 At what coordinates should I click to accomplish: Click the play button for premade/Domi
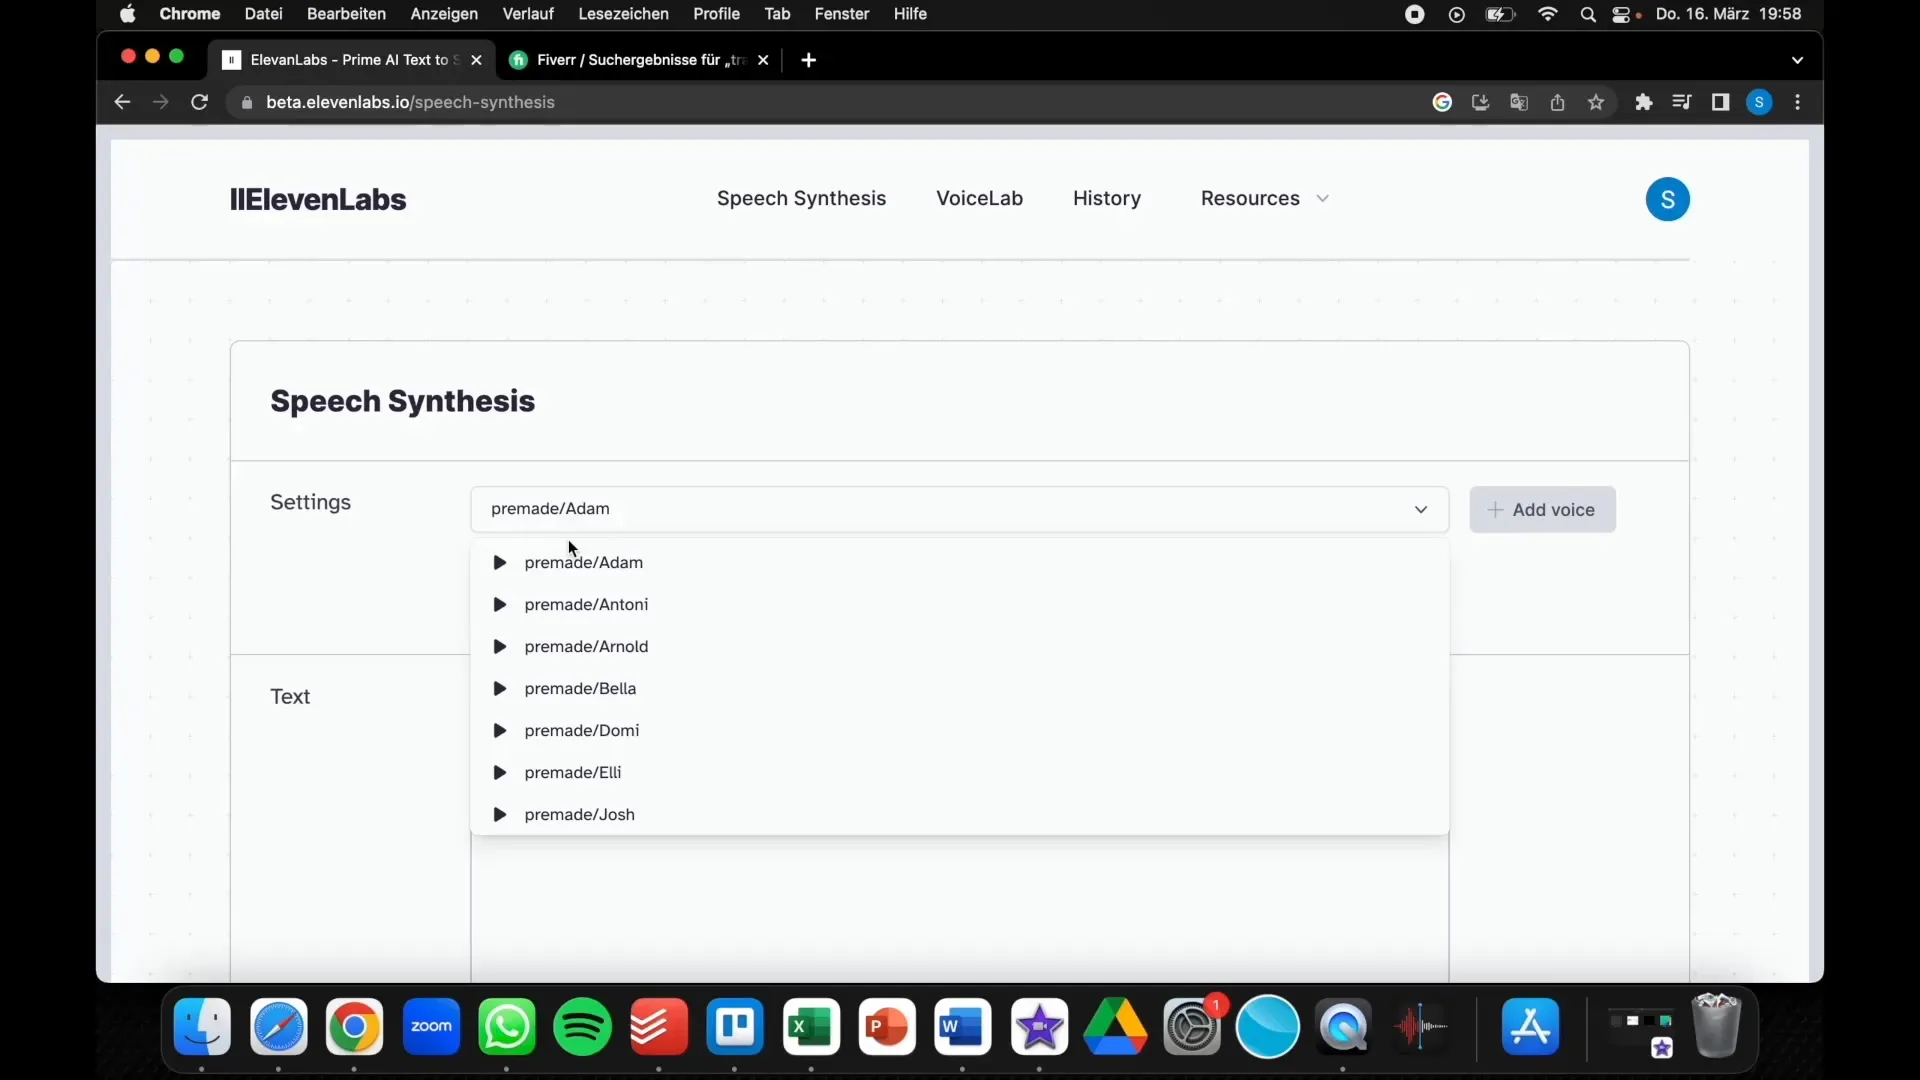coord(498,729)
